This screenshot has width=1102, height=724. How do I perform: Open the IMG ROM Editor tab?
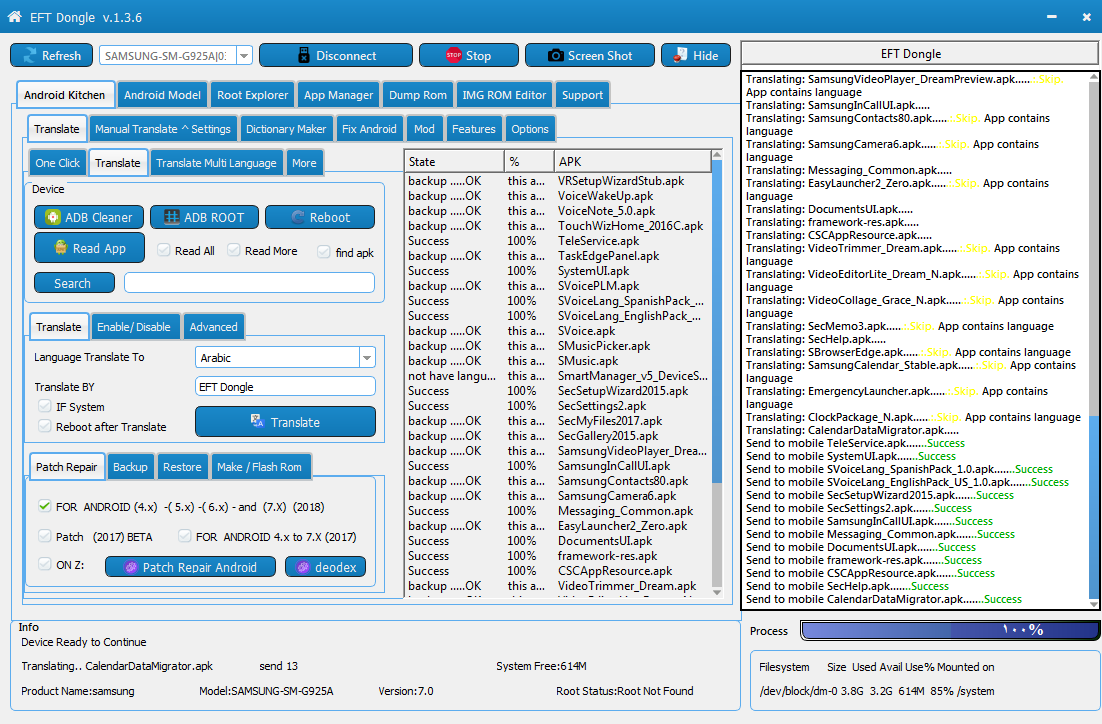[x=504, y=95]
